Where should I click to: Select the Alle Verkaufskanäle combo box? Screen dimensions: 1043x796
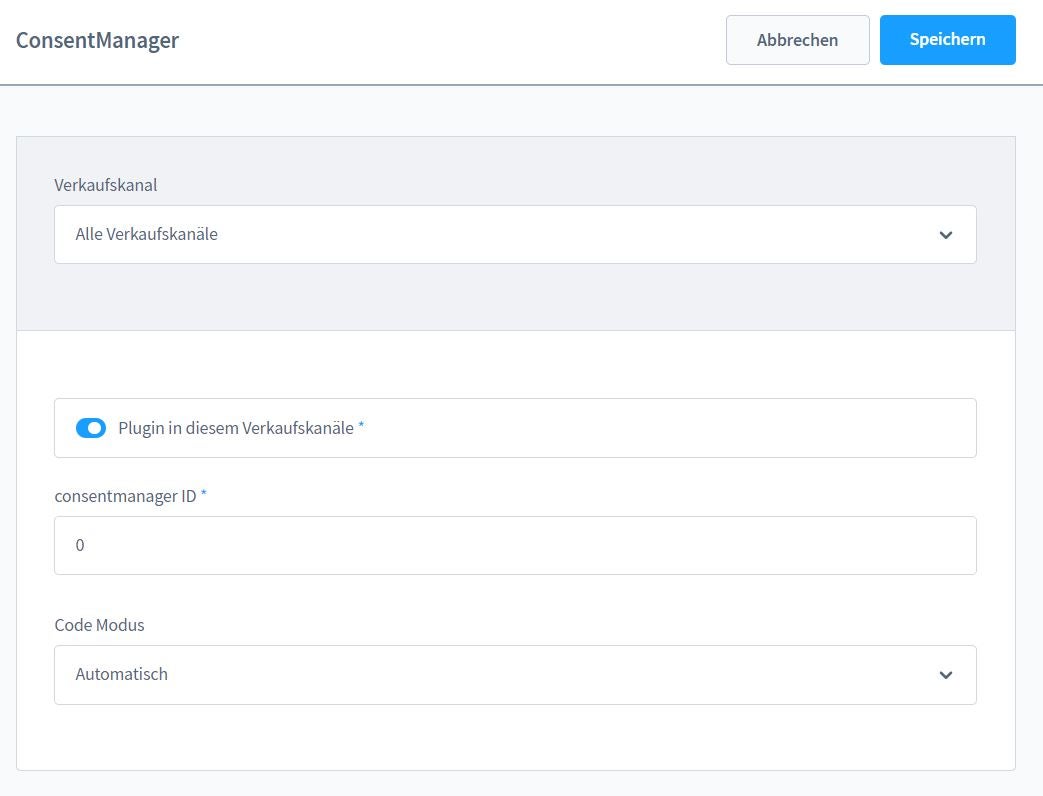point(515,235)
